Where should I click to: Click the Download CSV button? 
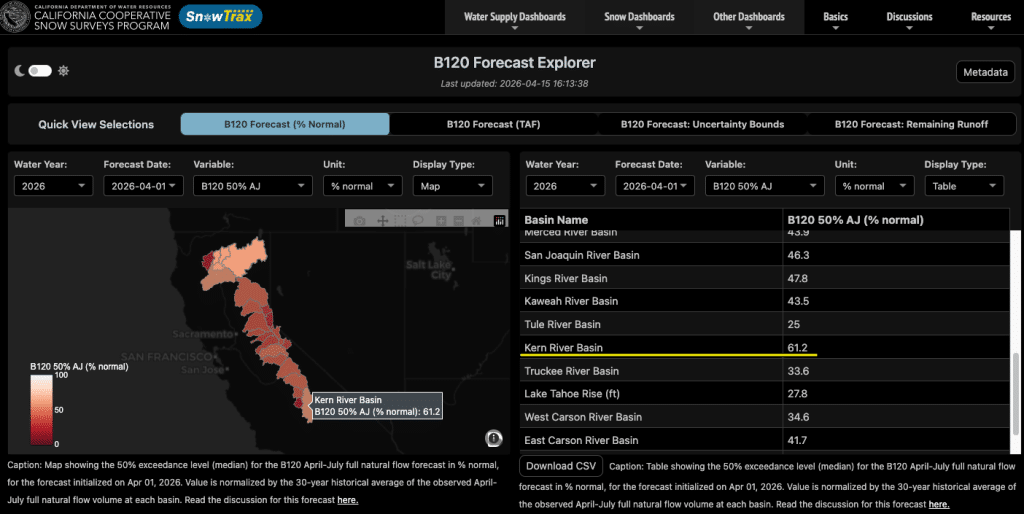[x=561, y=466]
